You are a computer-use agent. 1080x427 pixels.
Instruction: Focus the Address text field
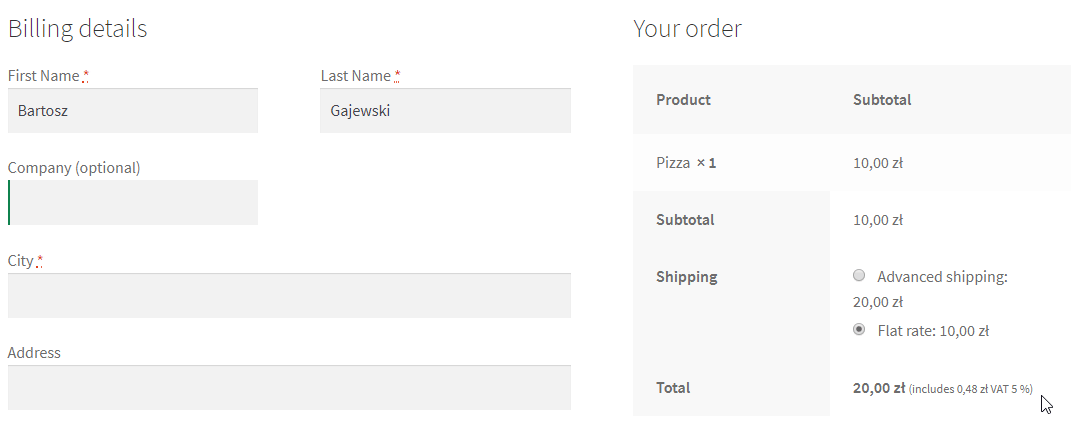tap(289, 388)
